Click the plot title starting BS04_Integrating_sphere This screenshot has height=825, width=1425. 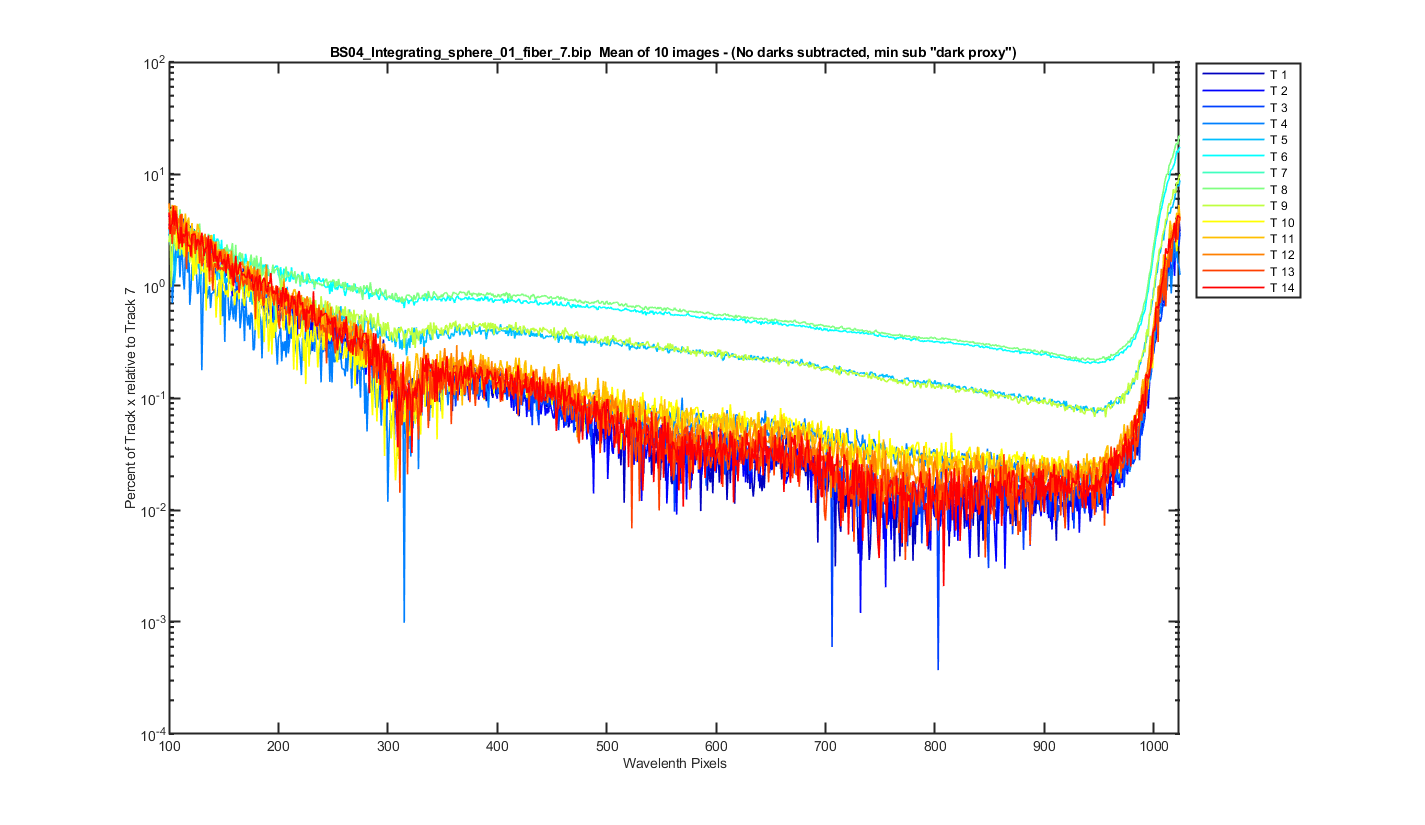[x=673, y=52]
